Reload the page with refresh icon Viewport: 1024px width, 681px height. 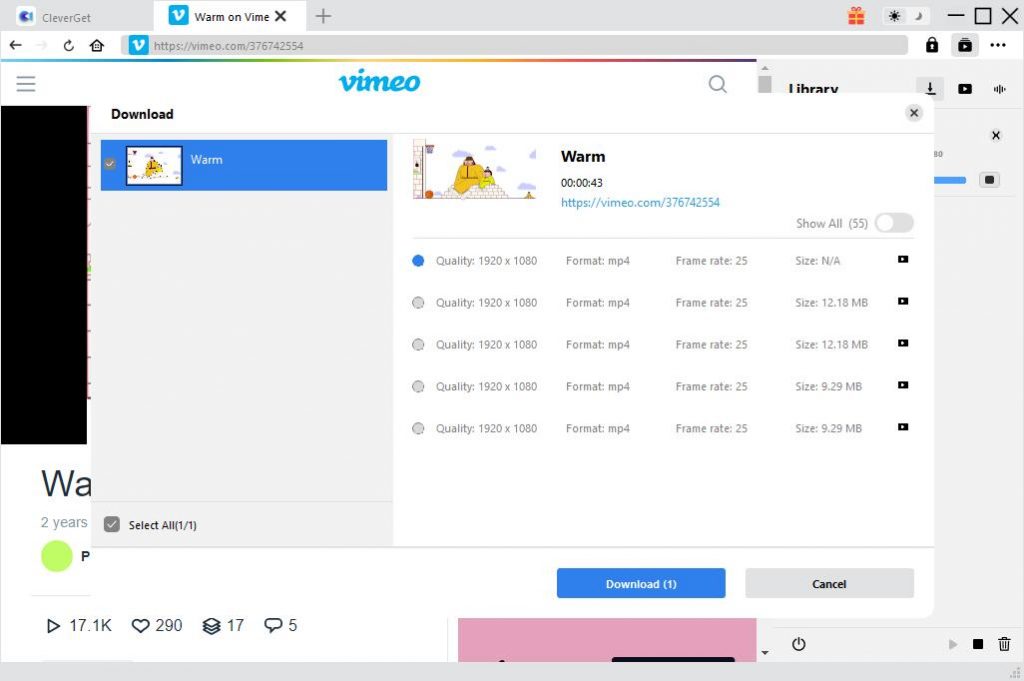tap(68, 46)
